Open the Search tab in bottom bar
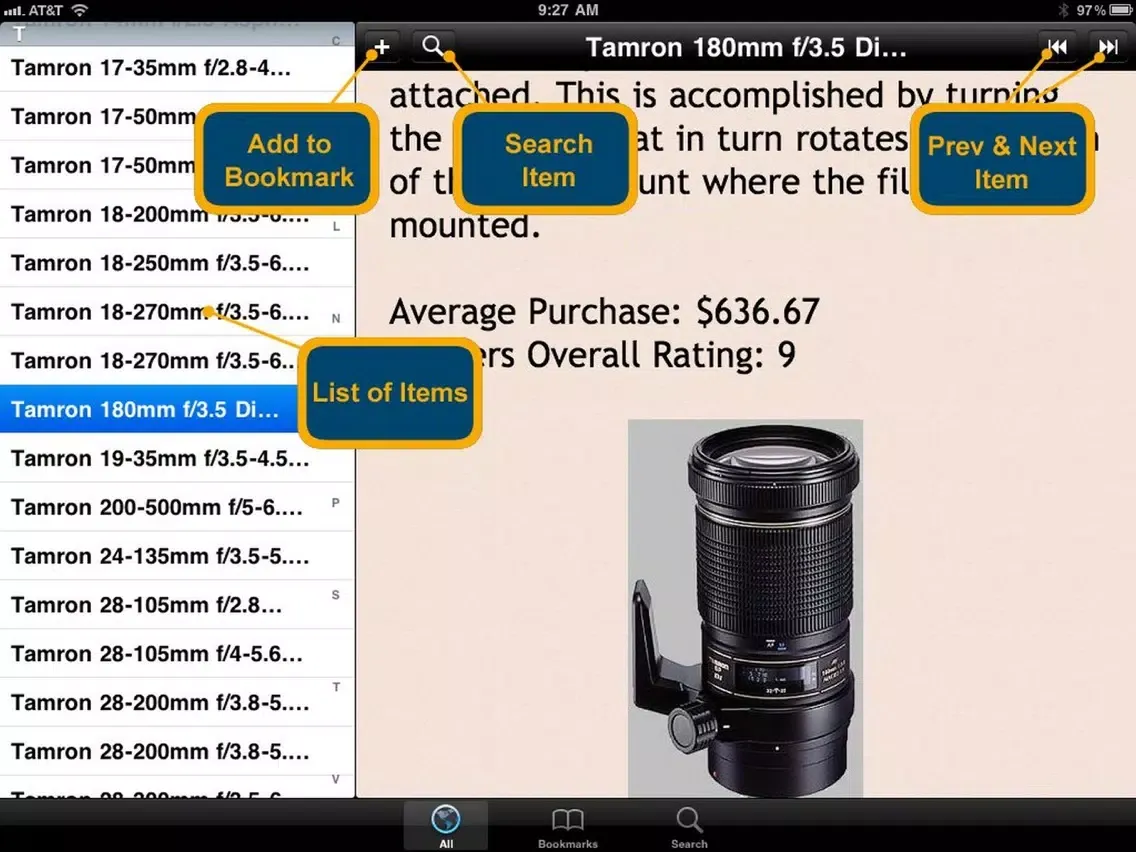 click(689, 826)
